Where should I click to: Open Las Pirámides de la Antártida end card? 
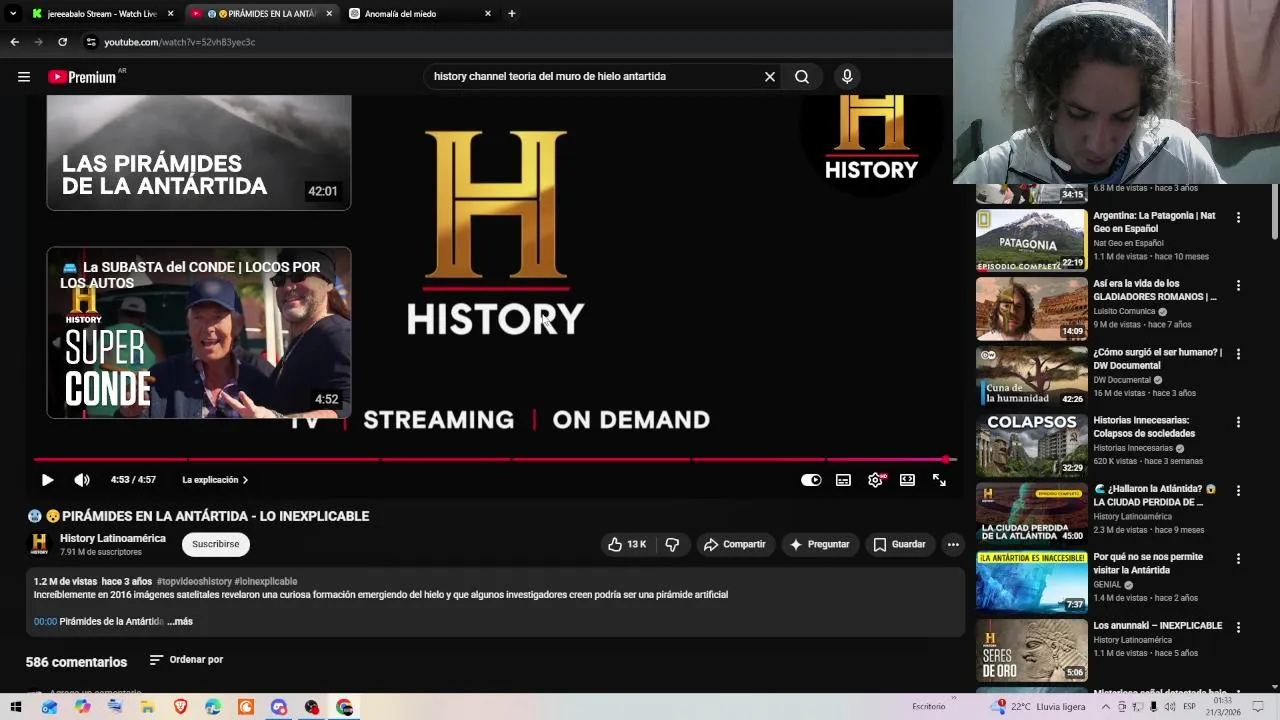click(x=199, y=152)
